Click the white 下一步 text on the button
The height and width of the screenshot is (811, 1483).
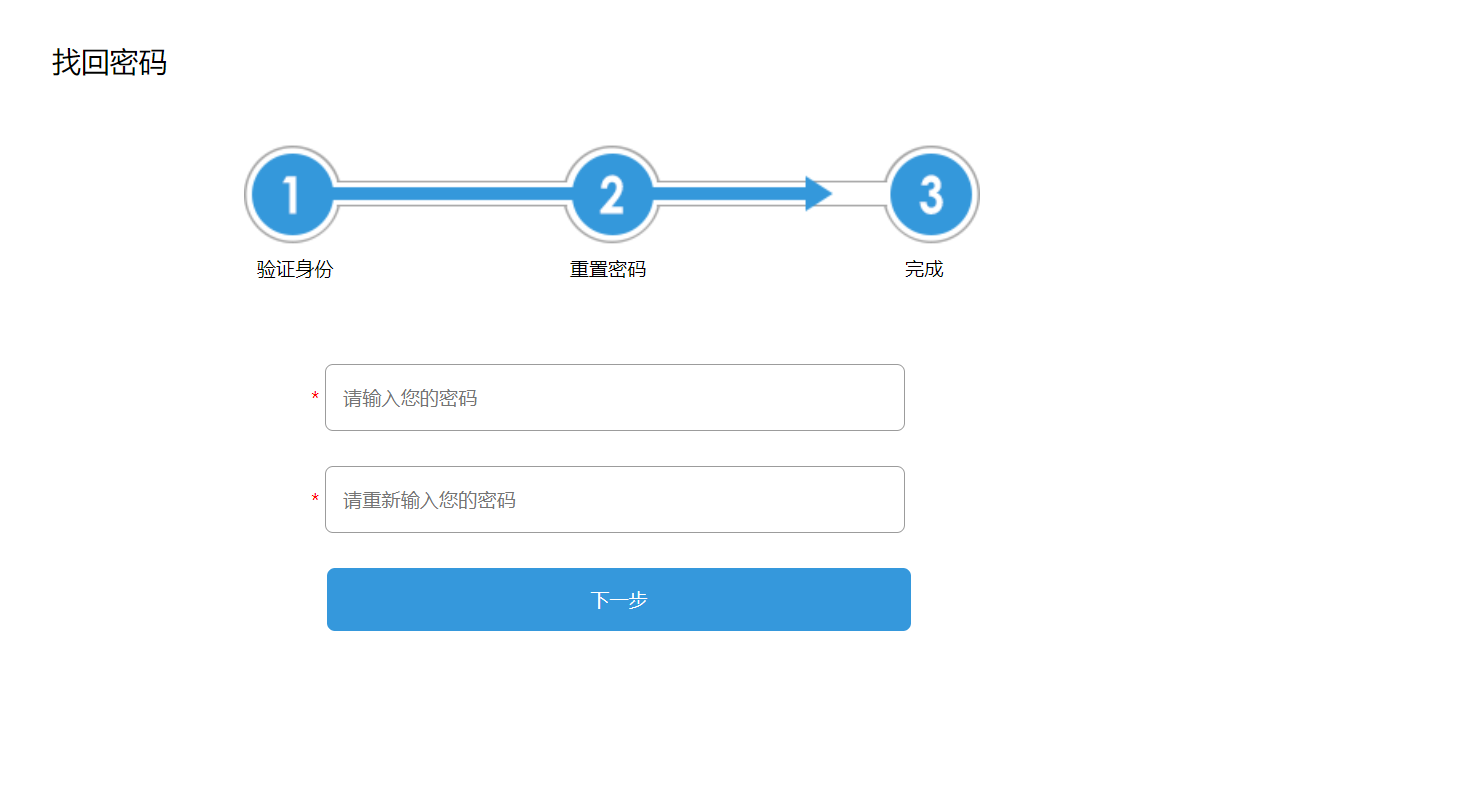point(619,600)
